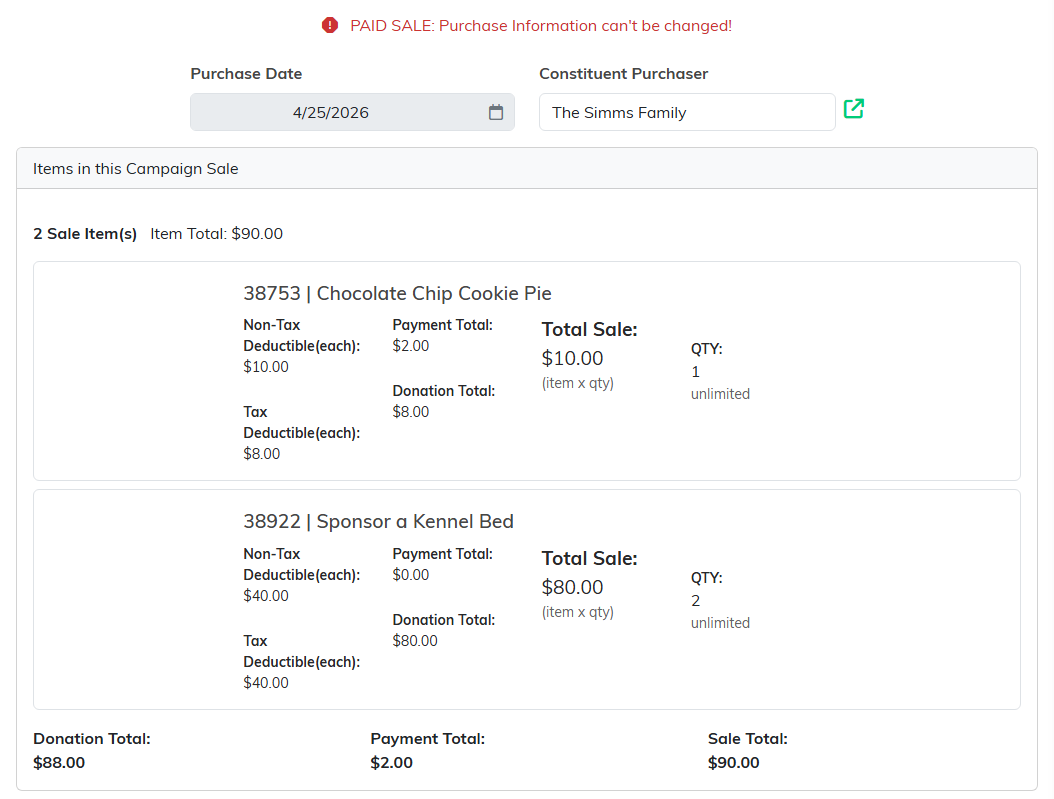Open constituent record via green external-link icon
The height and width of the screenshot is (799, 1054).
[854, 108]
